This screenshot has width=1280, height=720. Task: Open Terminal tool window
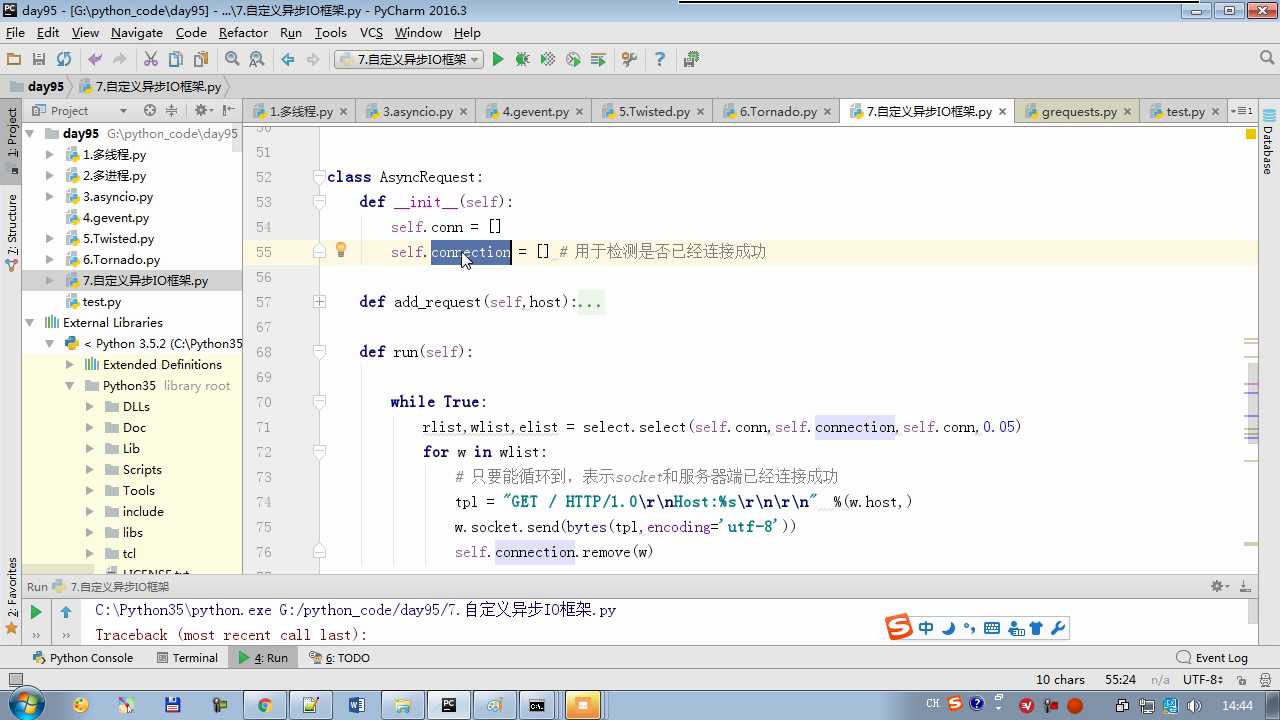coord(187,657)
